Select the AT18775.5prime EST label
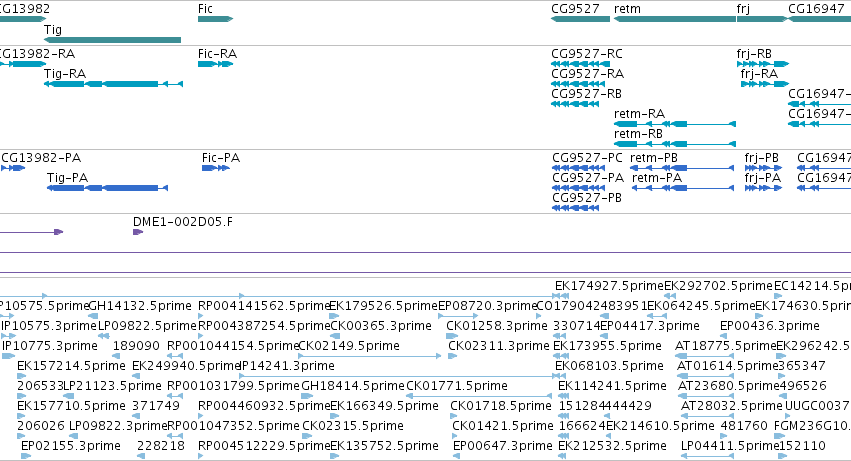851x461 pixels. click(726, 346)
